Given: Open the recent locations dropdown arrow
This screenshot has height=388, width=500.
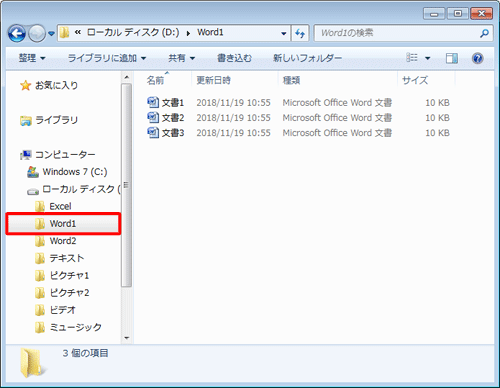Looking at the screenshot, I should (x=51, y=33).
